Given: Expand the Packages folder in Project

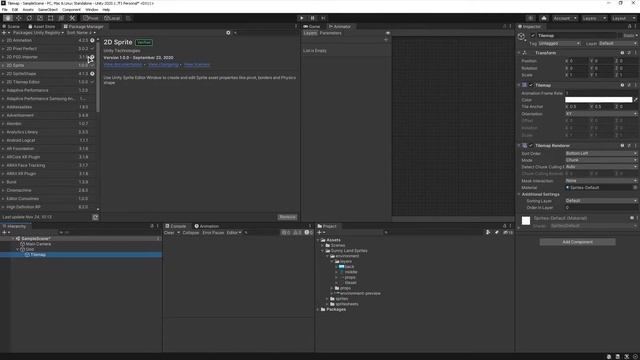Looking at the screenshot, I should click(318, 309).
